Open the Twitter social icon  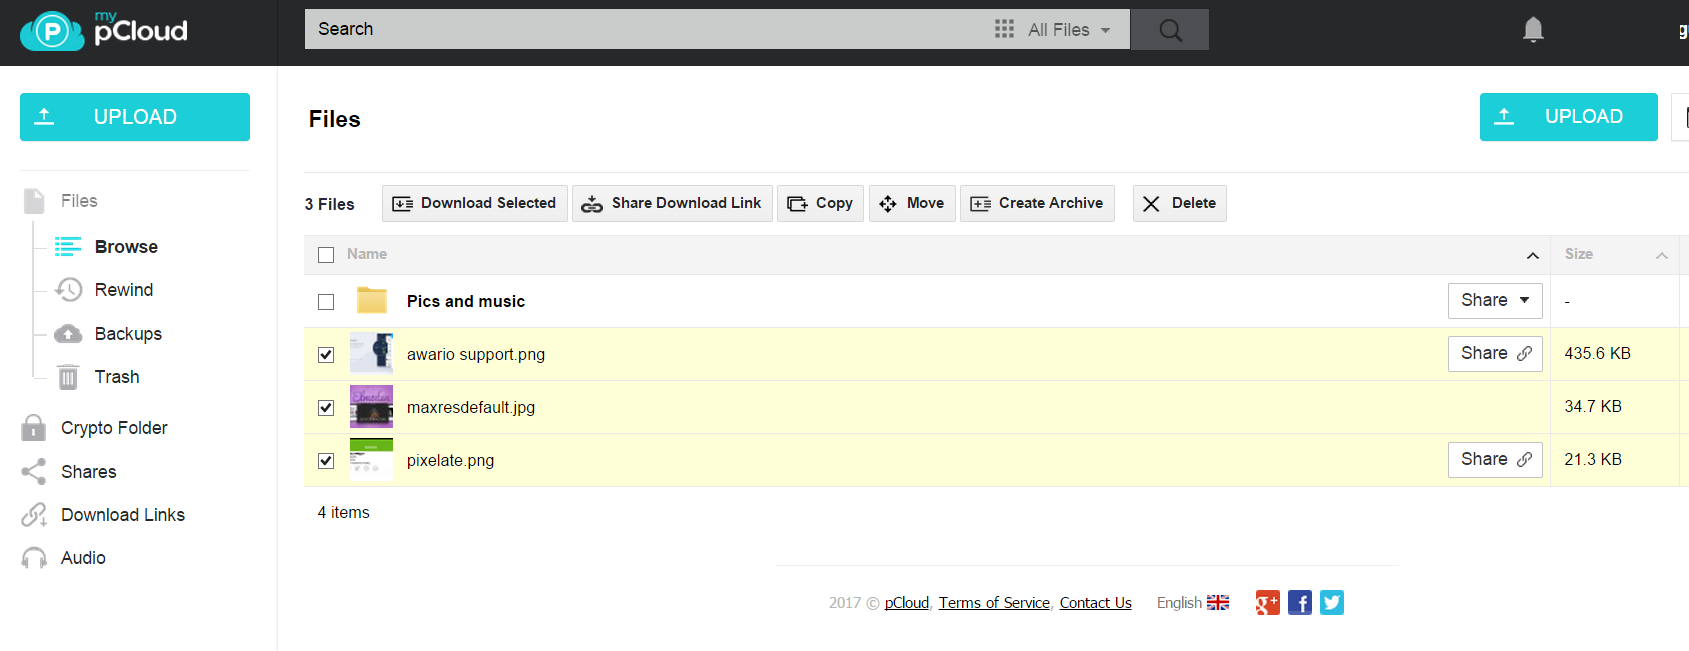pos(1331,603)
